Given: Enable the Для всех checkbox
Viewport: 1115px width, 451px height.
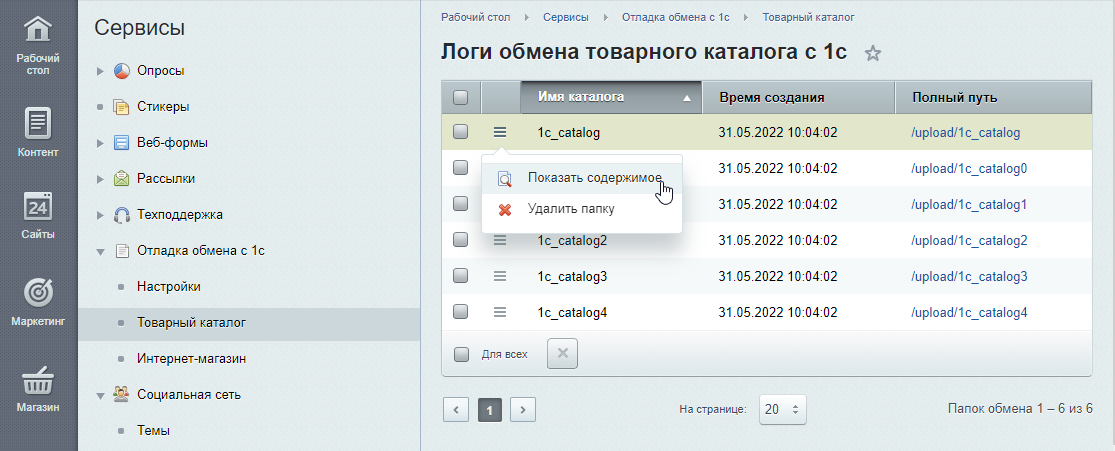Looking at the screenshot, I should [461, 353].
